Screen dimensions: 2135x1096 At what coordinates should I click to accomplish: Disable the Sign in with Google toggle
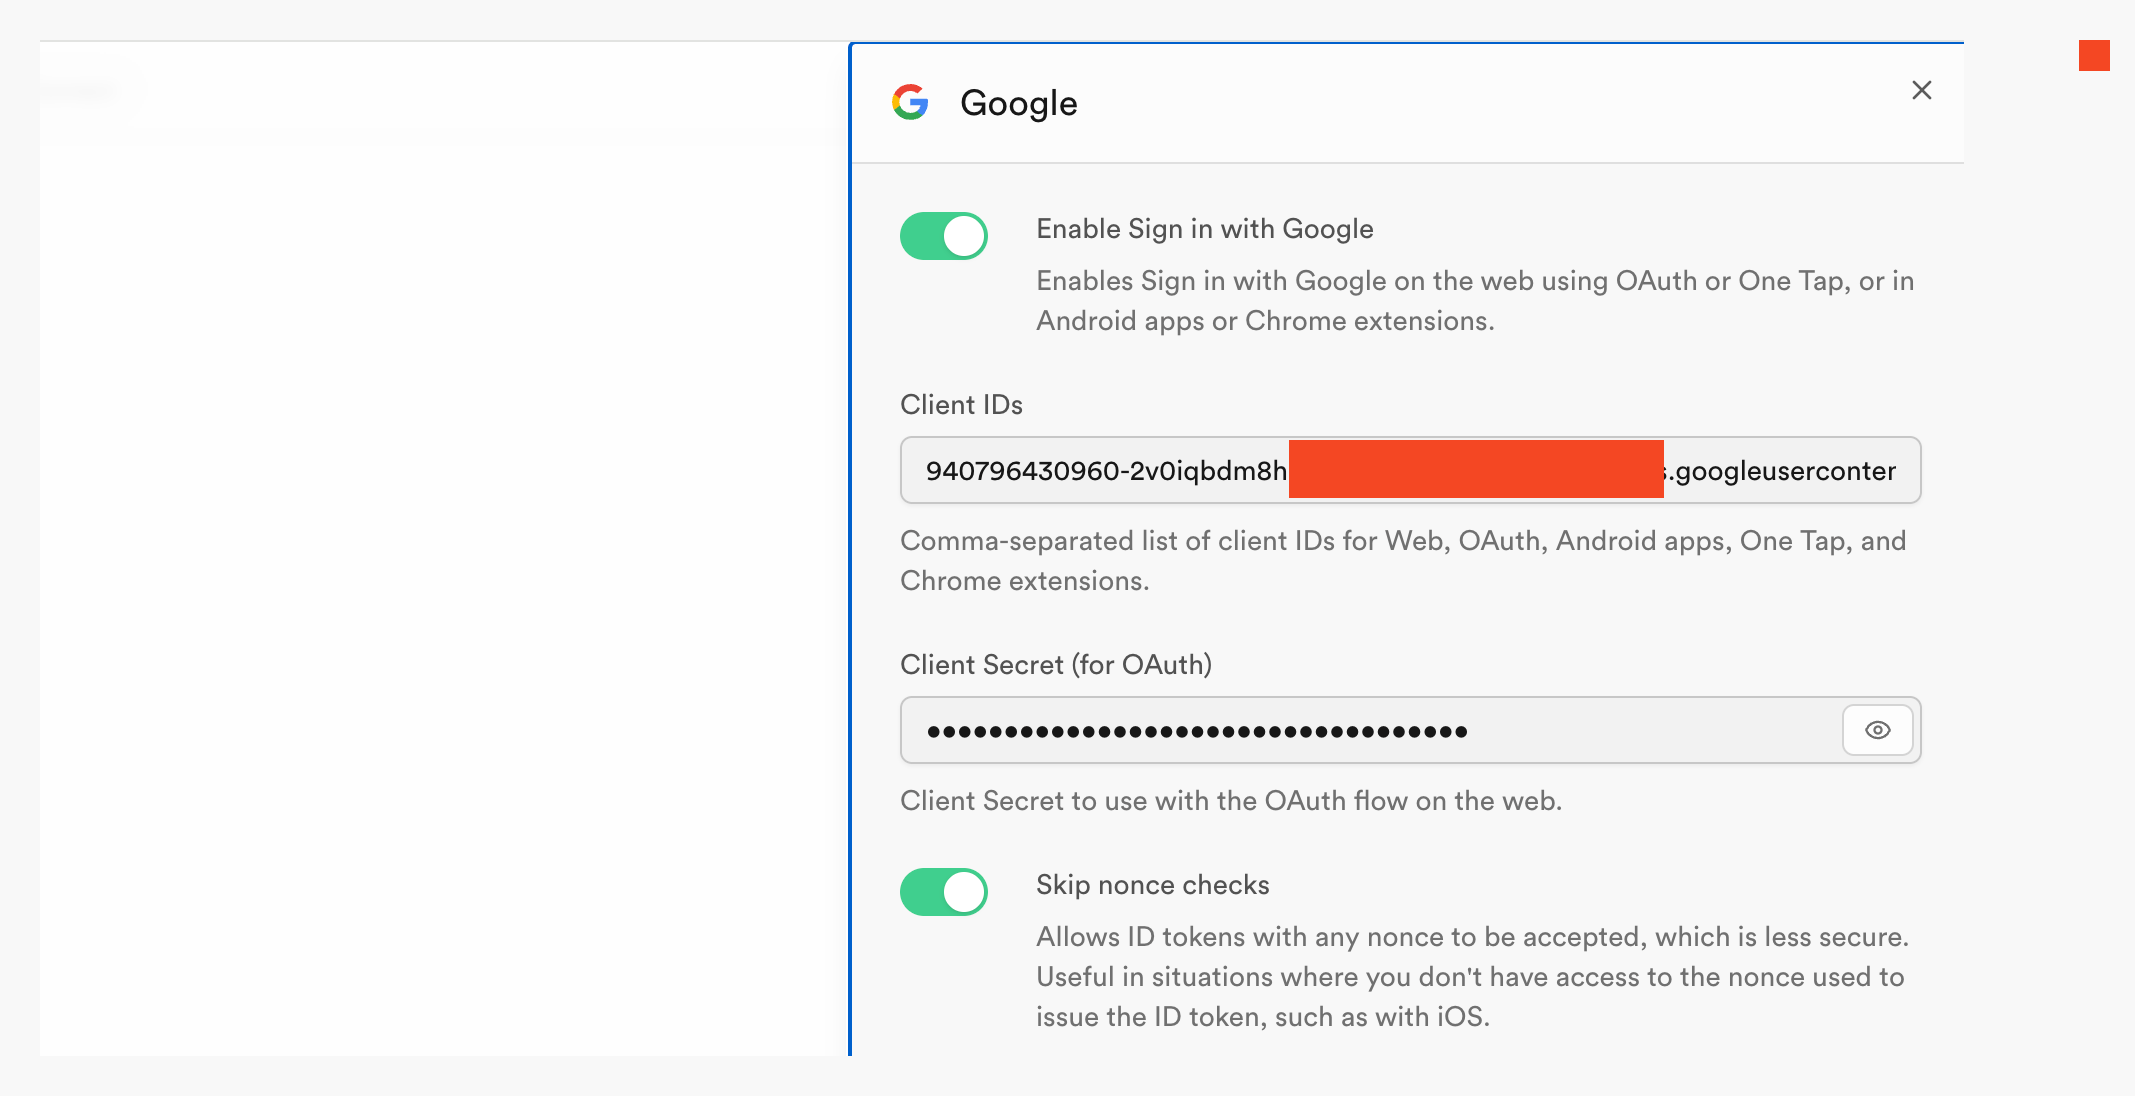(943, 236)
